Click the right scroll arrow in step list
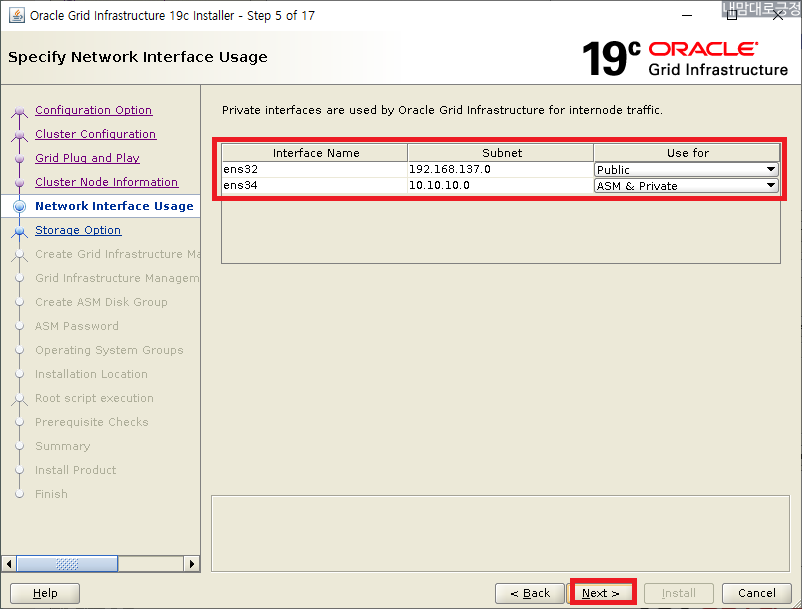 click(x=192, y=564)
